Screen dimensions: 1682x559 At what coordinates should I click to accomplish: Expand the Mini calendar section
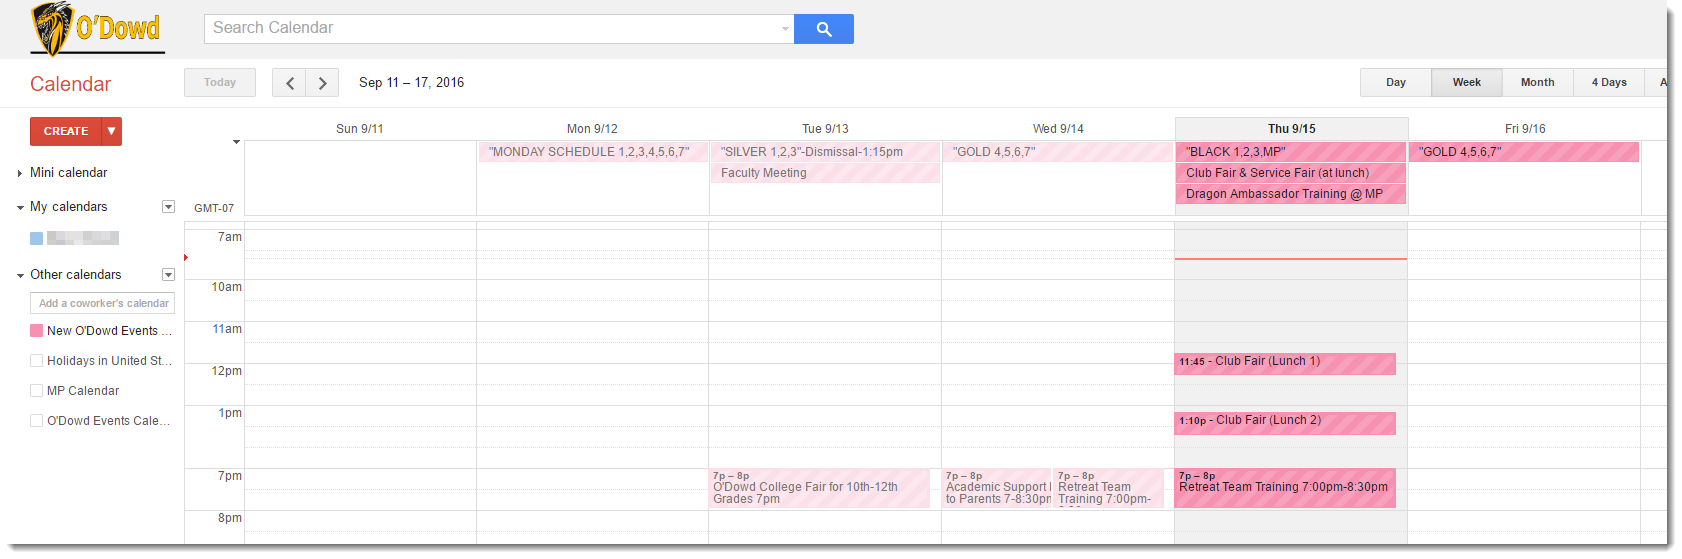click(x=20, y=173)
